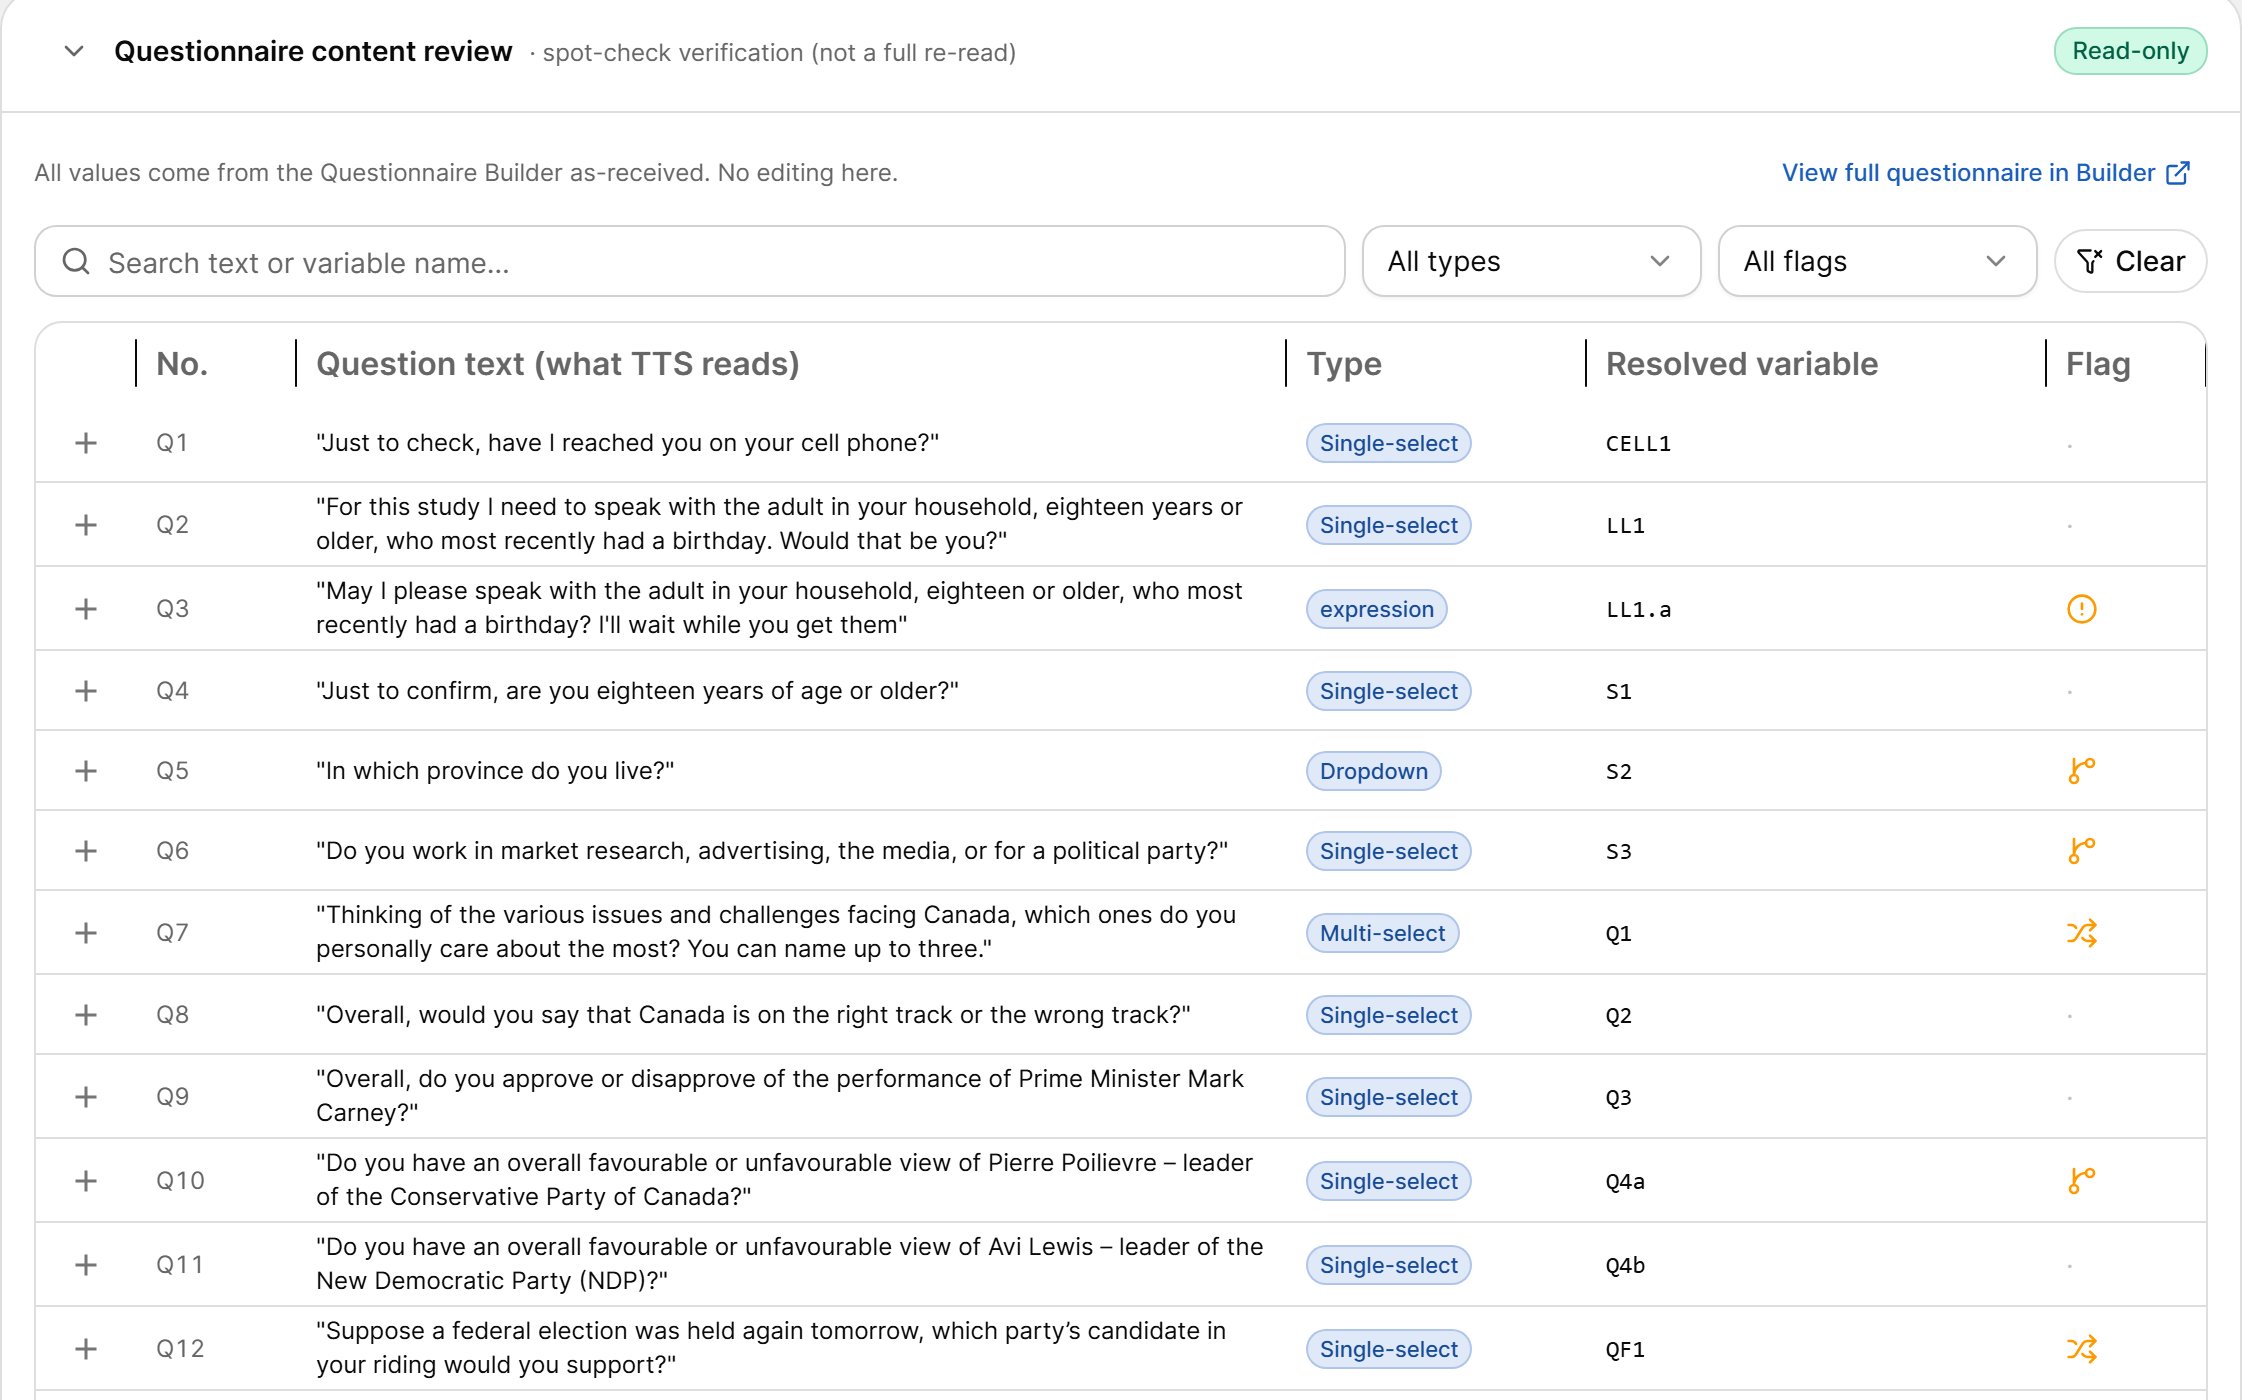Expand row Q4 plus icon
Viewport: 2242px width, 1400px height.
(x=86, y=691)
